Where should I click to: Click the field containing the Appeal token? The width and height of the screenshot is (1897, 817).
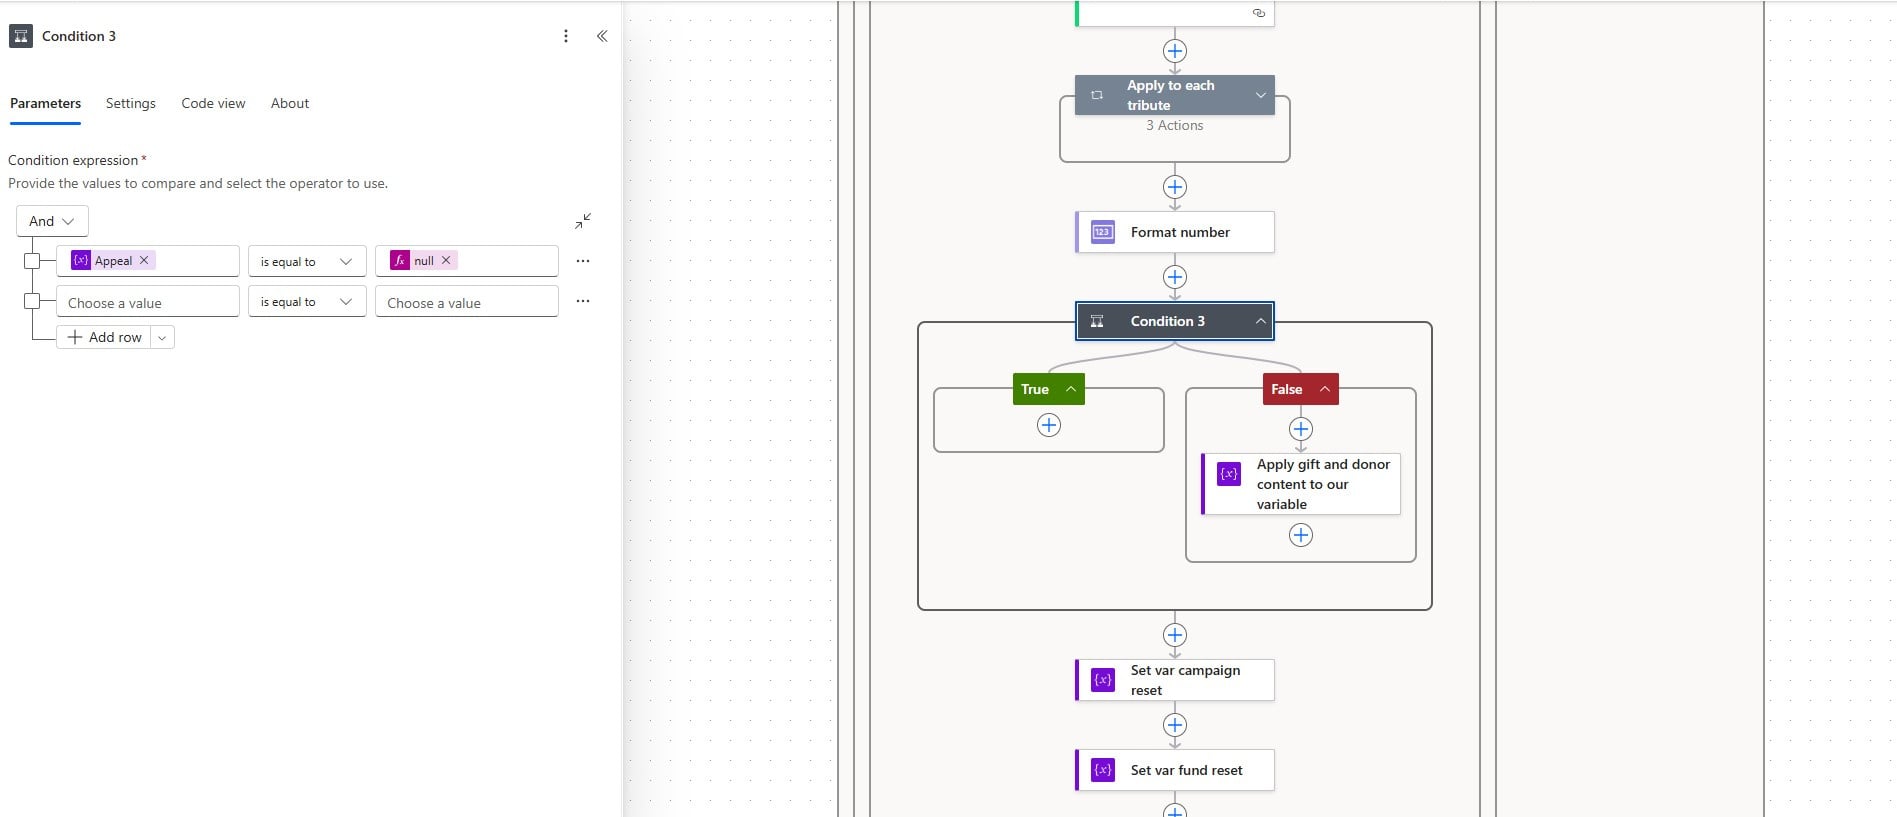click(148, 261)
